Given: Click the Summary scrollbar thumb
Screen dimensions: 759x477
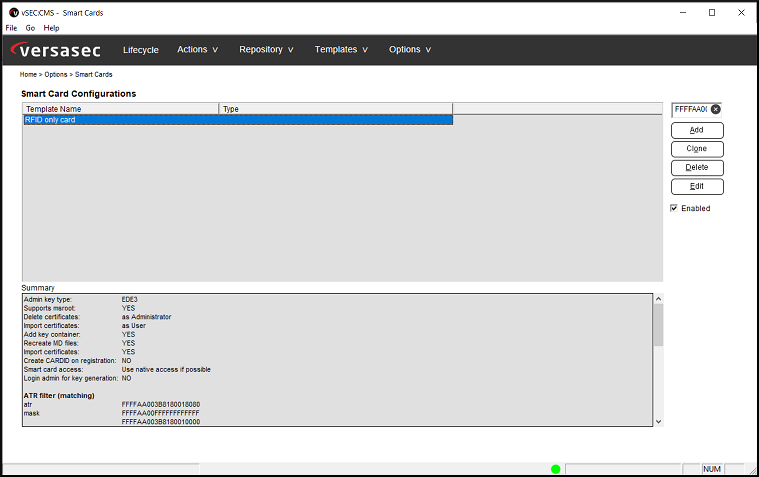Looking at the screenshot, I should tap(658, 324).
